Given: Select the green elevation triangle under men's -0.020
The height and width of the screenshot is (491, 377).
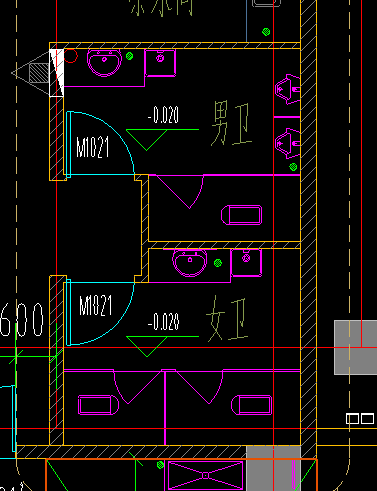Looking at the screenshot, I should point(147,140).
